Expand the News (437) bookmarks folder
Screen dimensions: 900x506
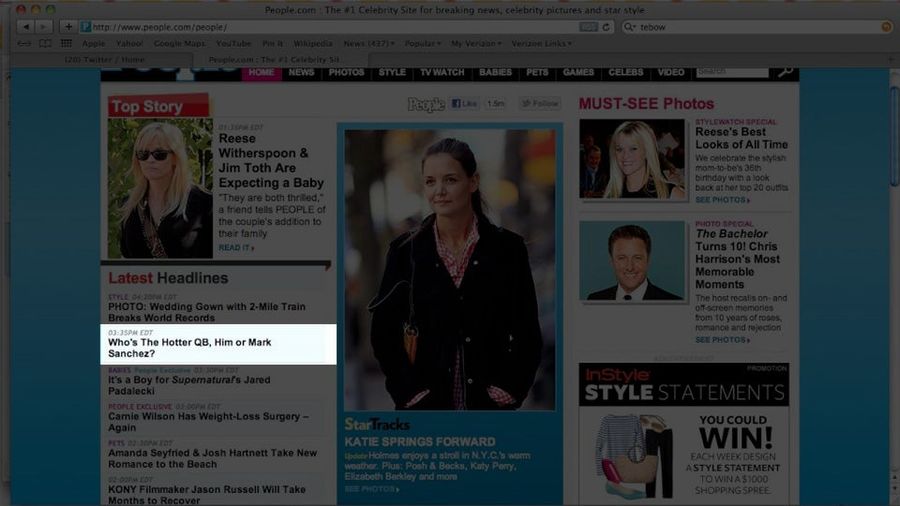pos(368,44)
